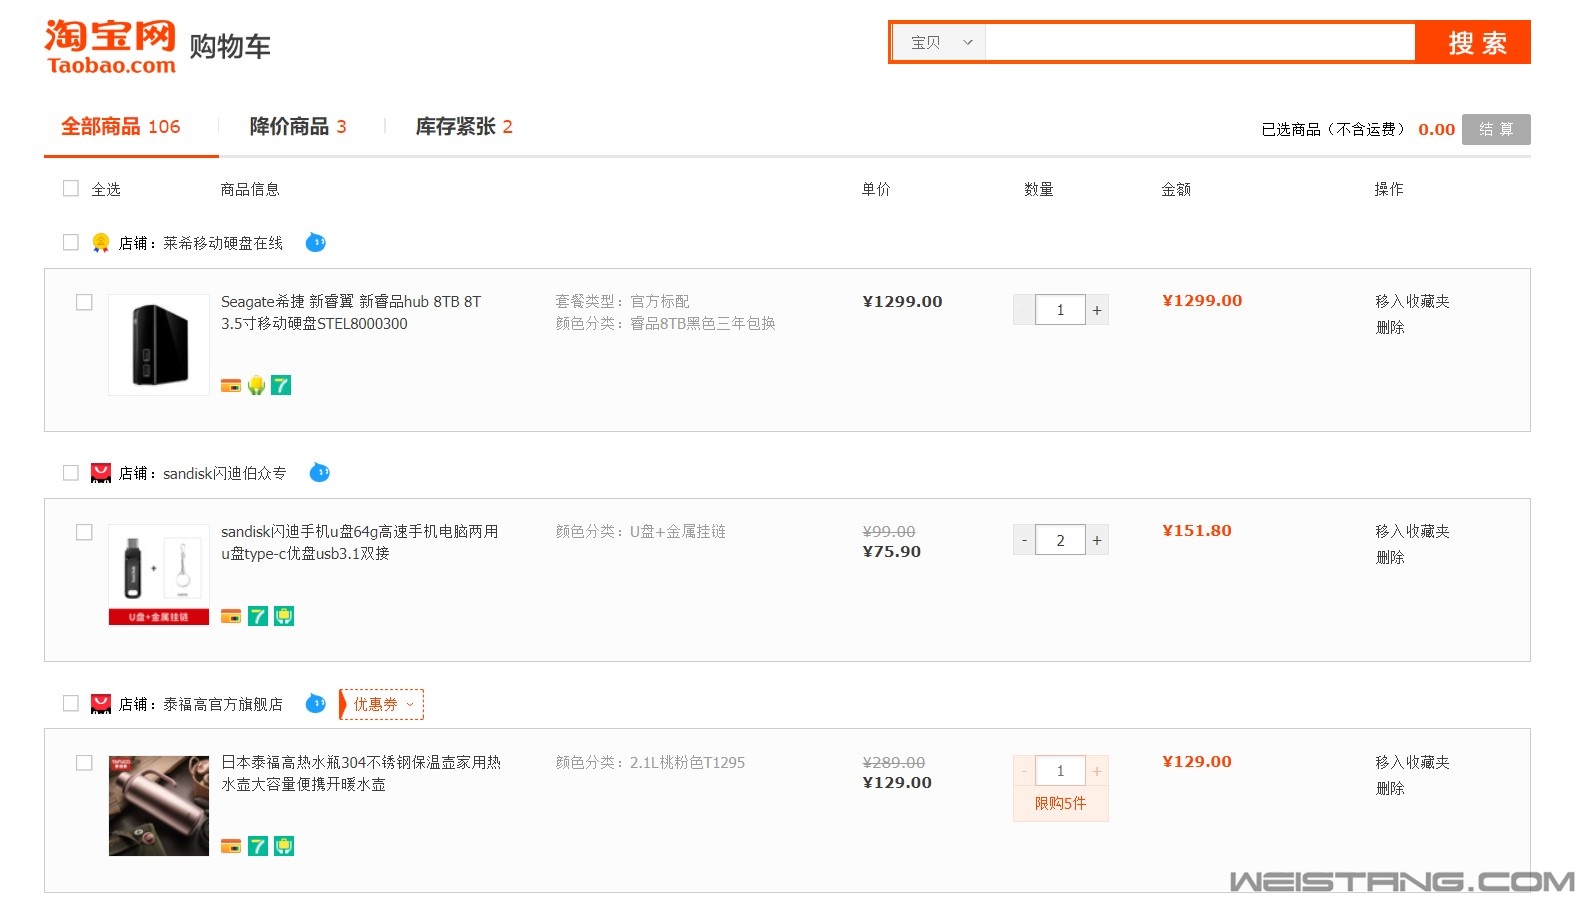Move 泰福高 thermos to favorites
The width and height of the screenshot is (1588, 905).
1412,762
